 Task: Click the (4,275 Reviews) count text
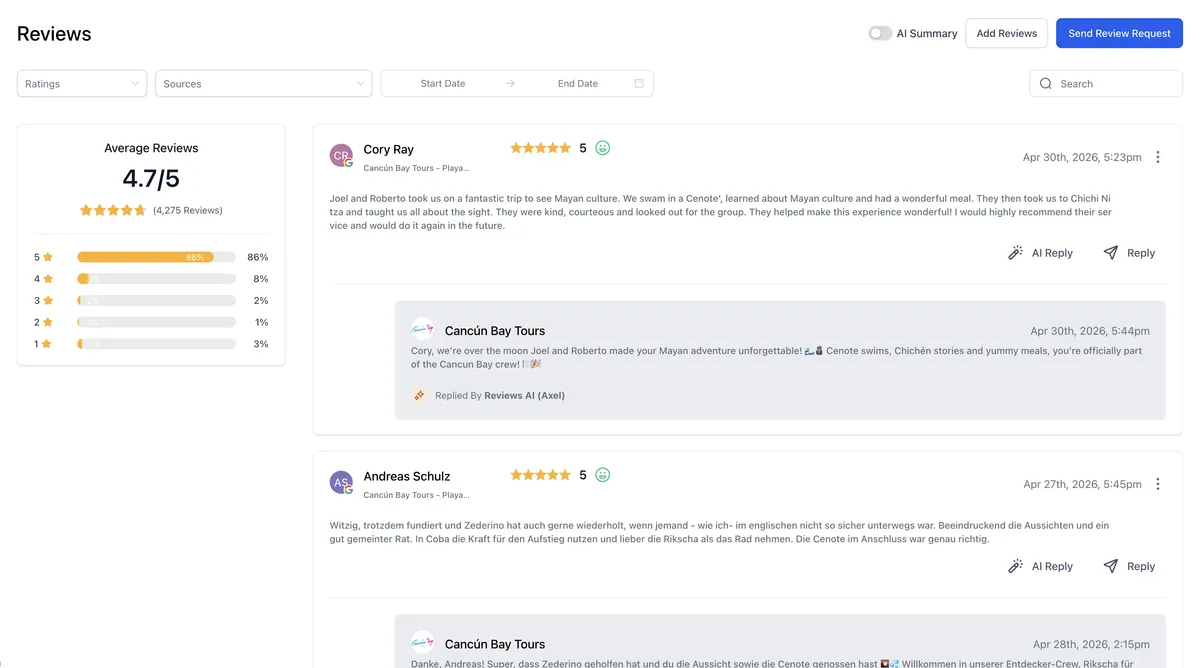tap(188, 211)
